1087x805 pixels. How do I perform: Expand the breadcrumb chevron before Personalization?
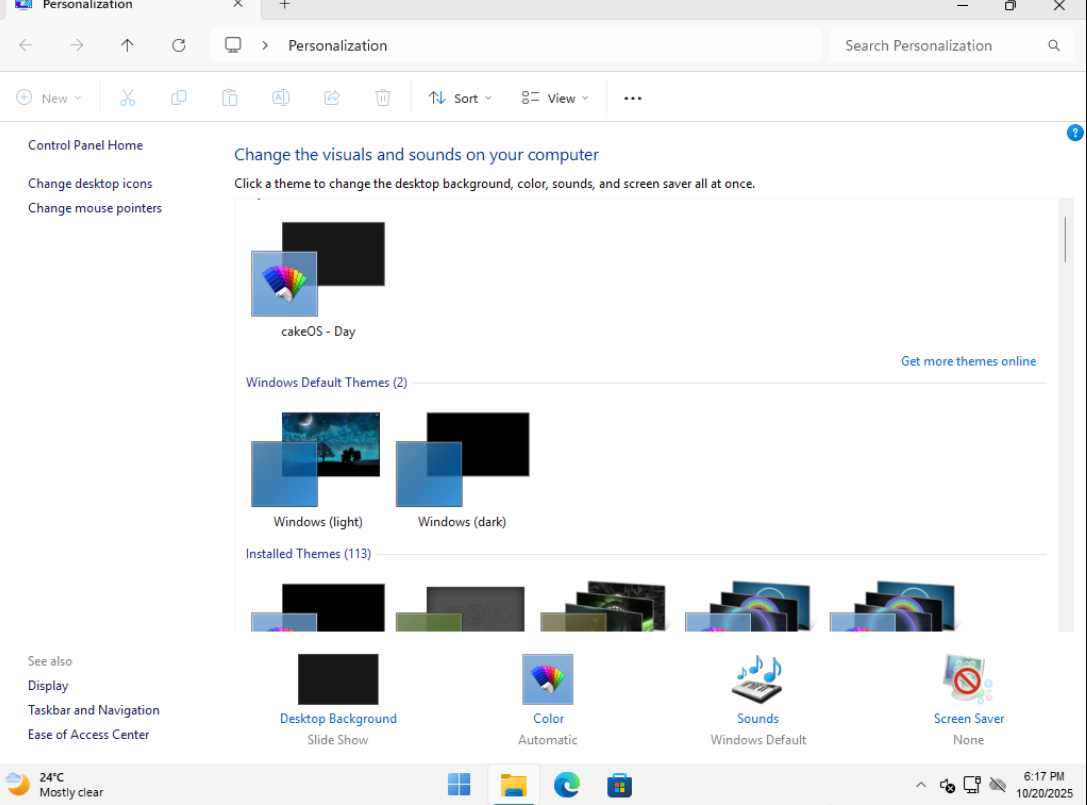pos(265,45)
